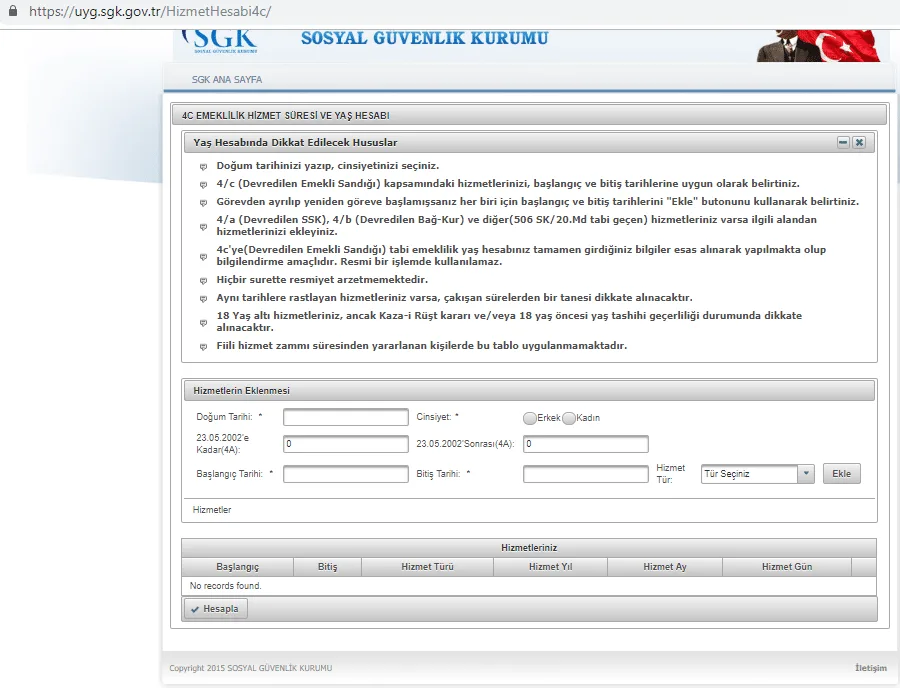Select the Kadın gender radio button
The image size is (900, 688).
pos(569,418)
